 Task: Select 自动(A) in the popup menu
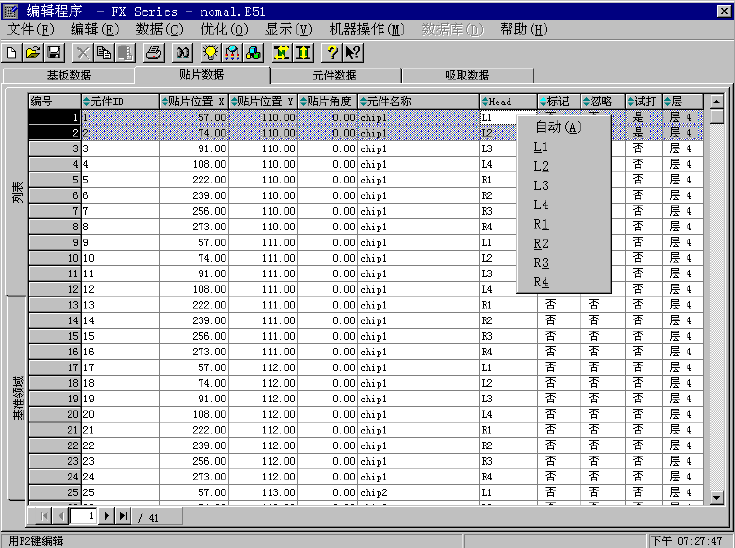click(557, 127)
